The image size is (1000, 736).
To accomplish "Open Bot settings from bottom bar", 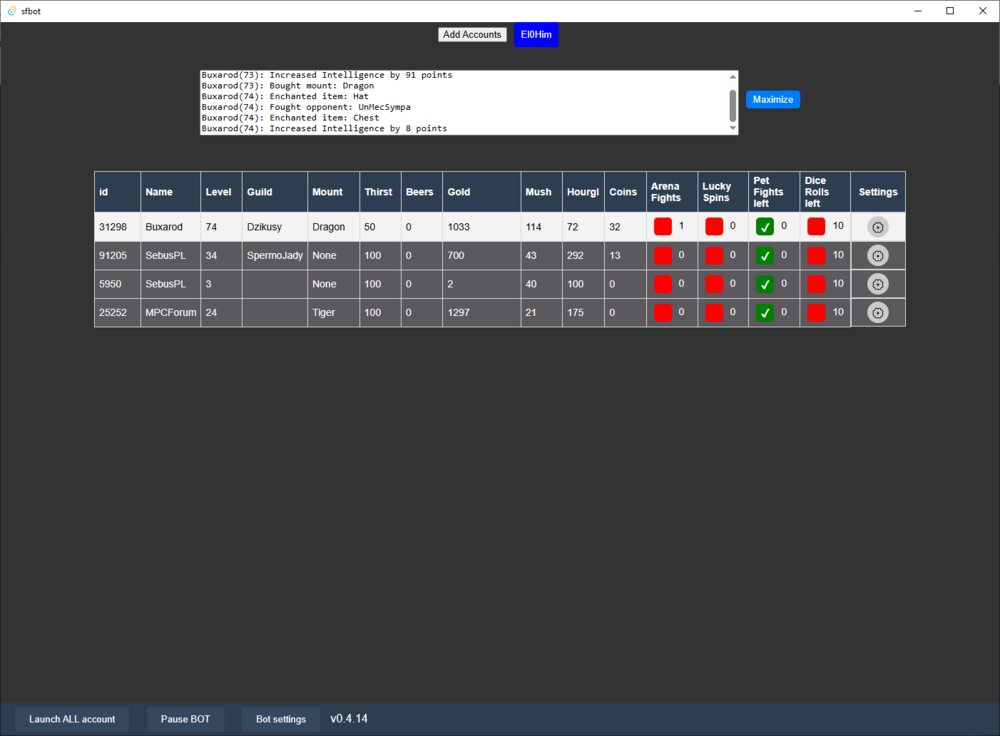I will [281, 719].
